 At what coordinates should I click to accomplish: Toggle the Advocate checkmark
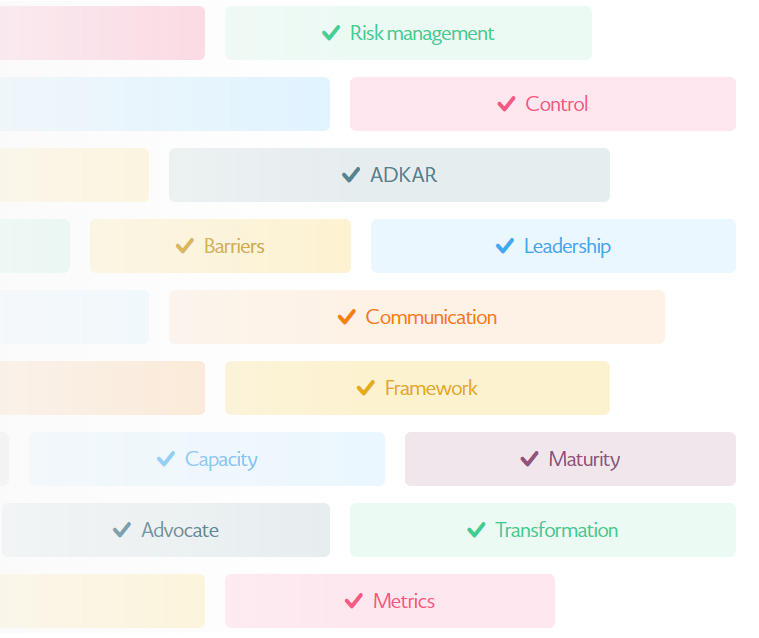(x=122, y=530)
